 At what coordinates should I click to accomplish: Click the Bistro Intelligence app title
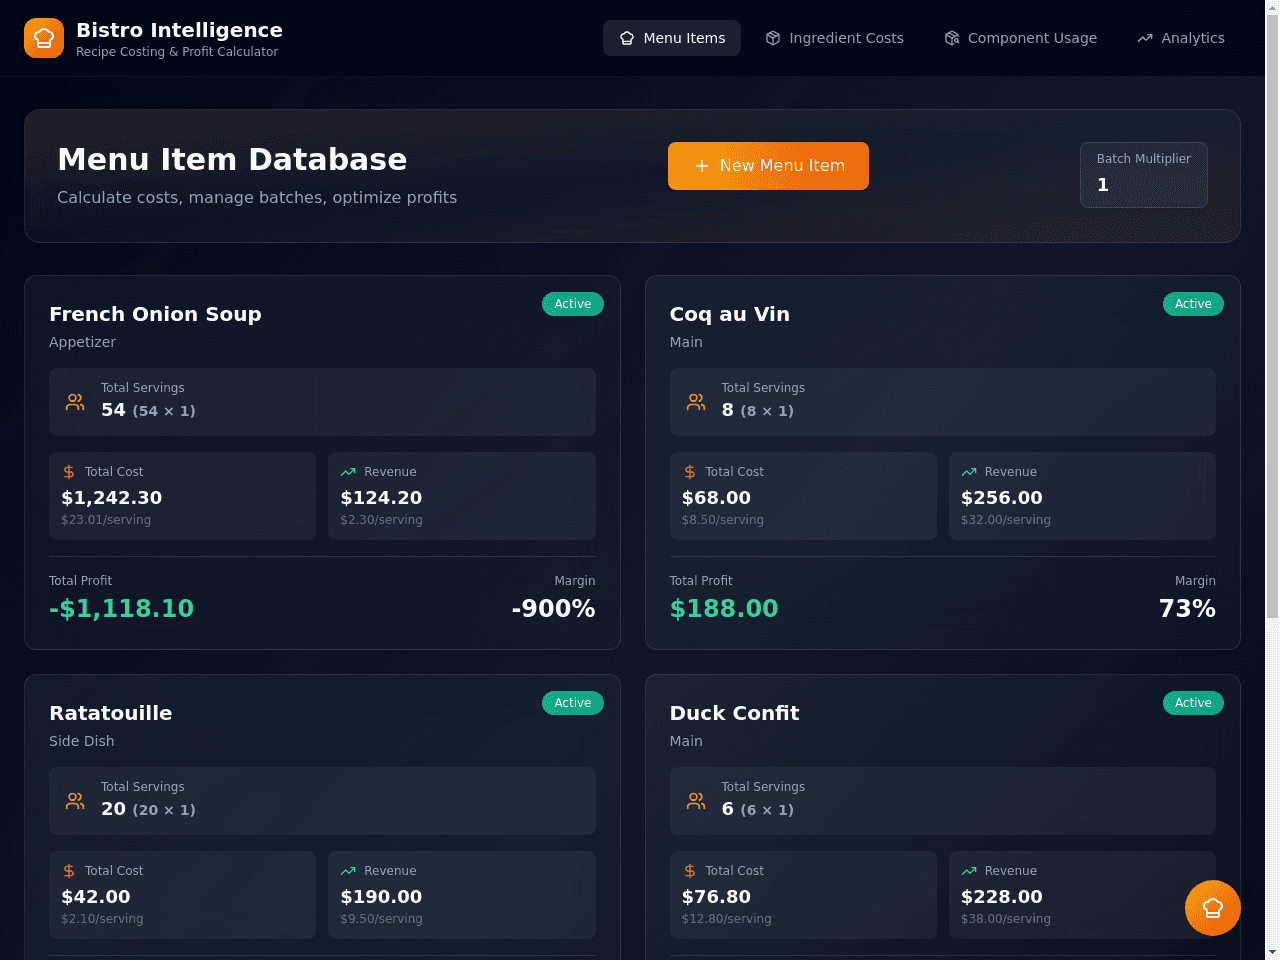[179, 30]
